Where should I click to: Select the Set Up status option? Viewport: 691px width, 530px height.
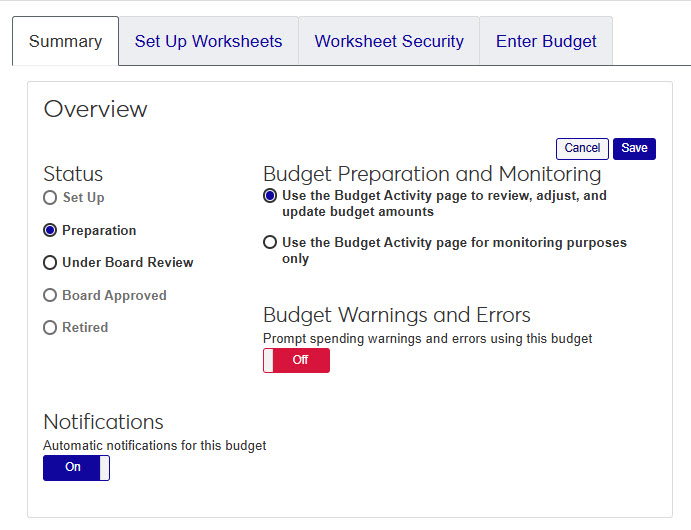click(x=50, y=198)
